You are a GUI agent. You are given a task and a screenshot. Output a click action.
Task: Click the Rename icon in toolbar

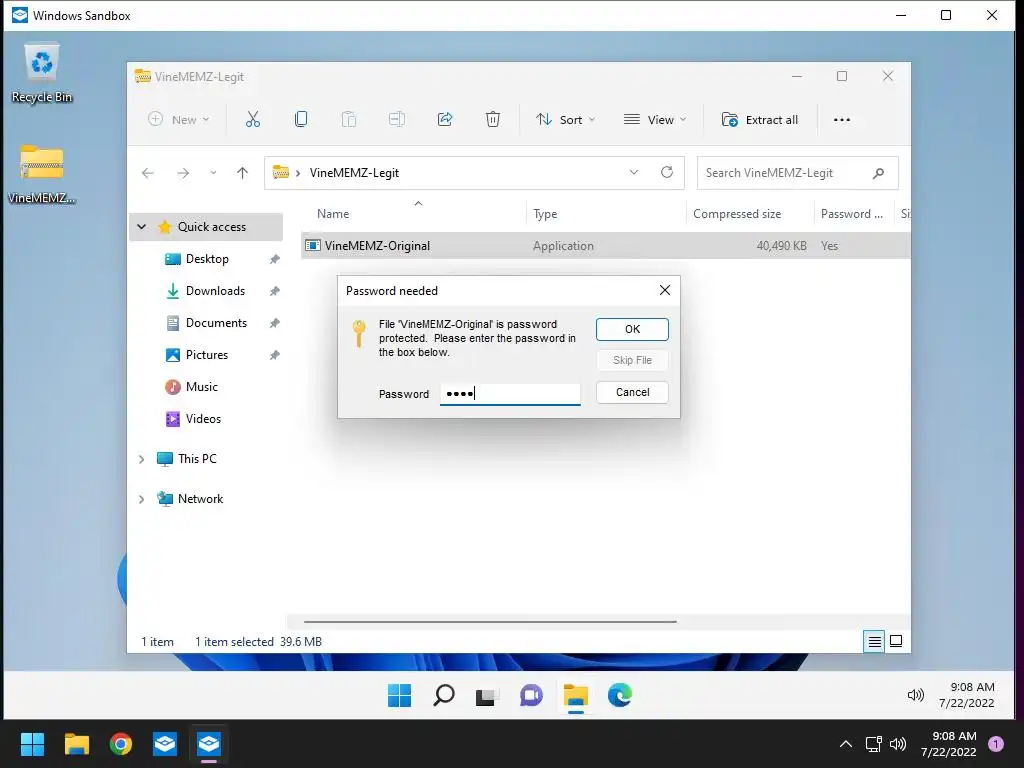click(396, 120)
